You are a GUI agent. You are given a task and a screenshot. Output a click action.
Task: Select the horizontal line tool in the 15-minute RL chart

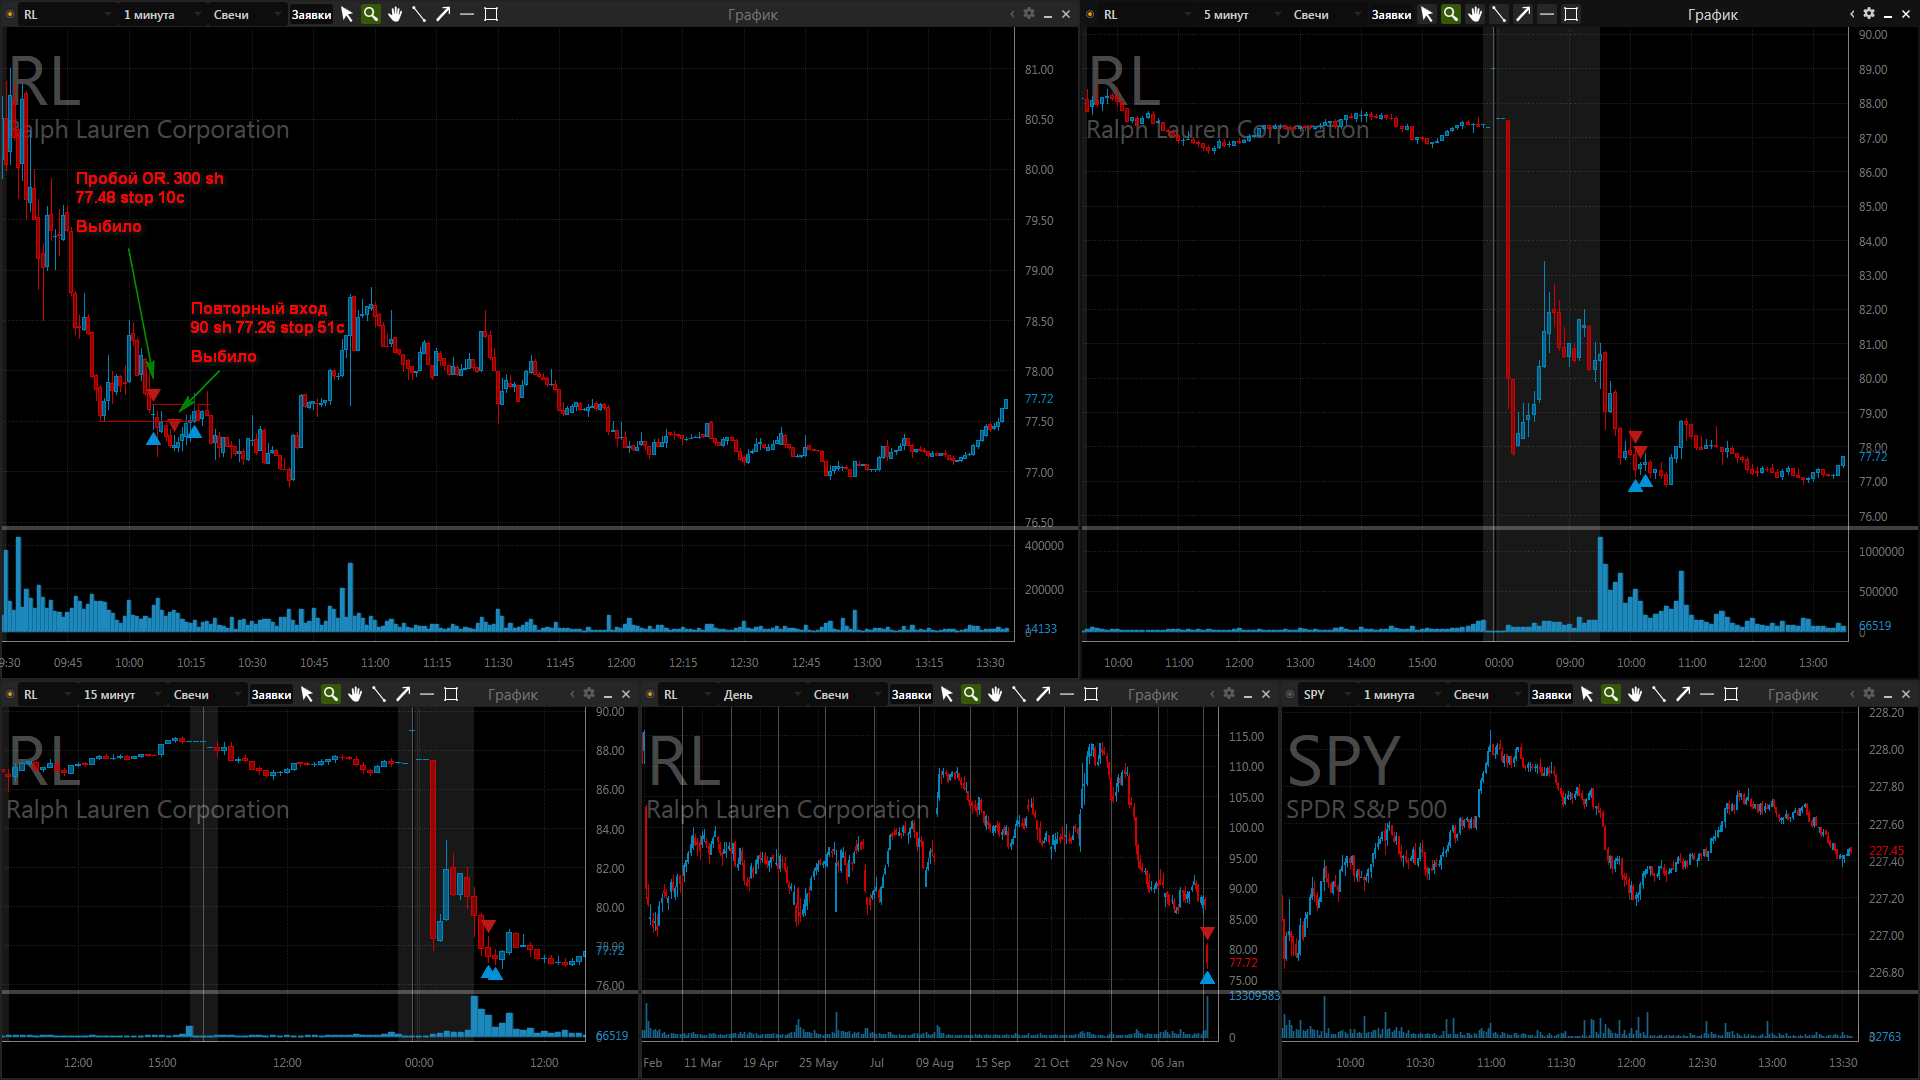coord(427,694)
